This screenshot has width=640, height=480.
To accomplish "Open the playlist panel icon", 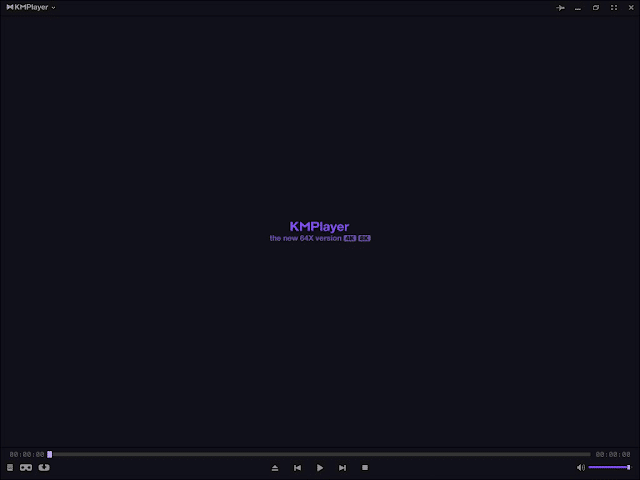I will coord(10,468).
